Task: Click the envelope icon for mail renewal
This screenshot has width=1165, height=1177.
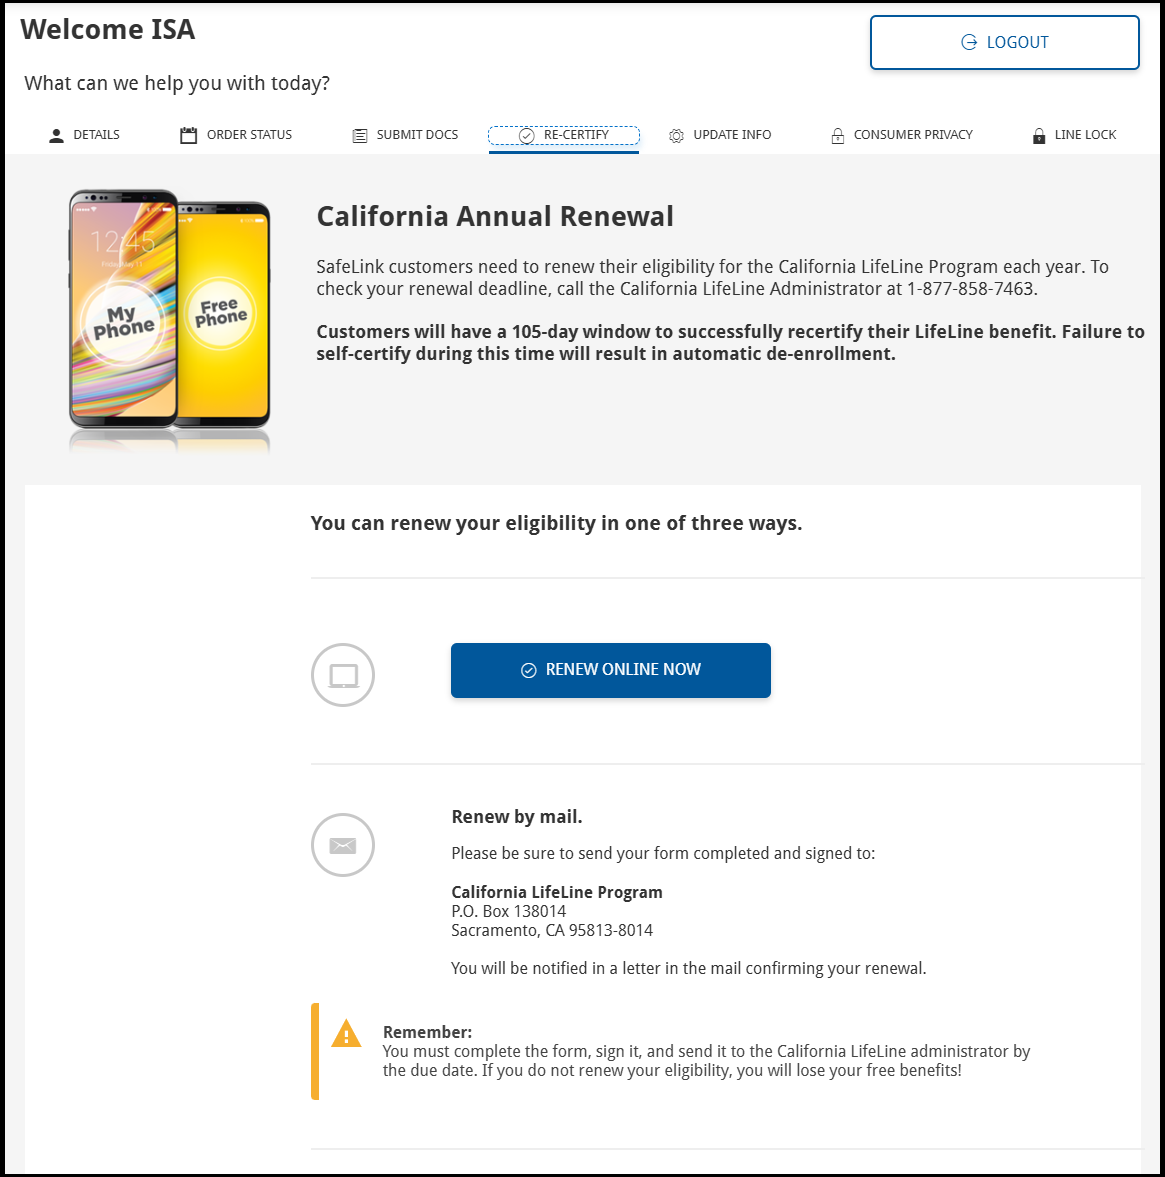Action: 343,845
